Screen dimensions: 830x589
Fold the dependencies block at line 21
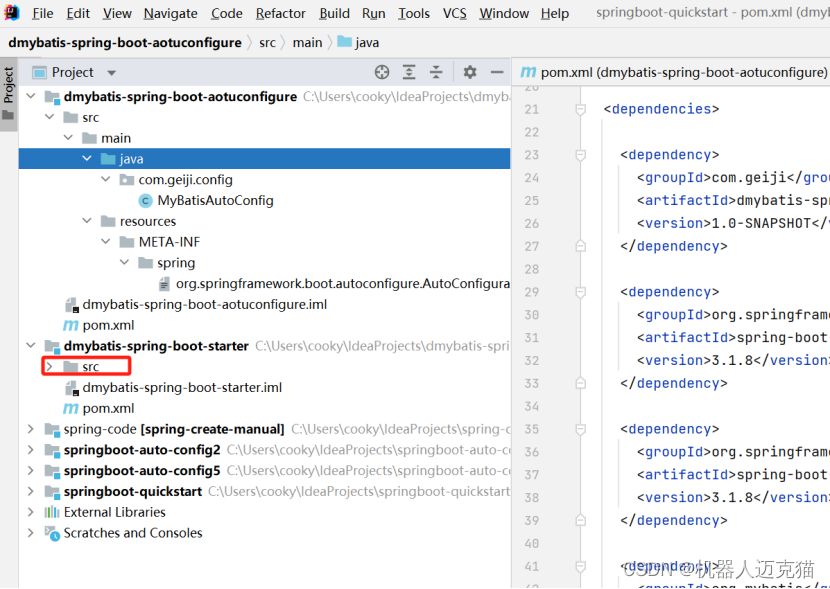pyautogui.click(x=580, y=109)
